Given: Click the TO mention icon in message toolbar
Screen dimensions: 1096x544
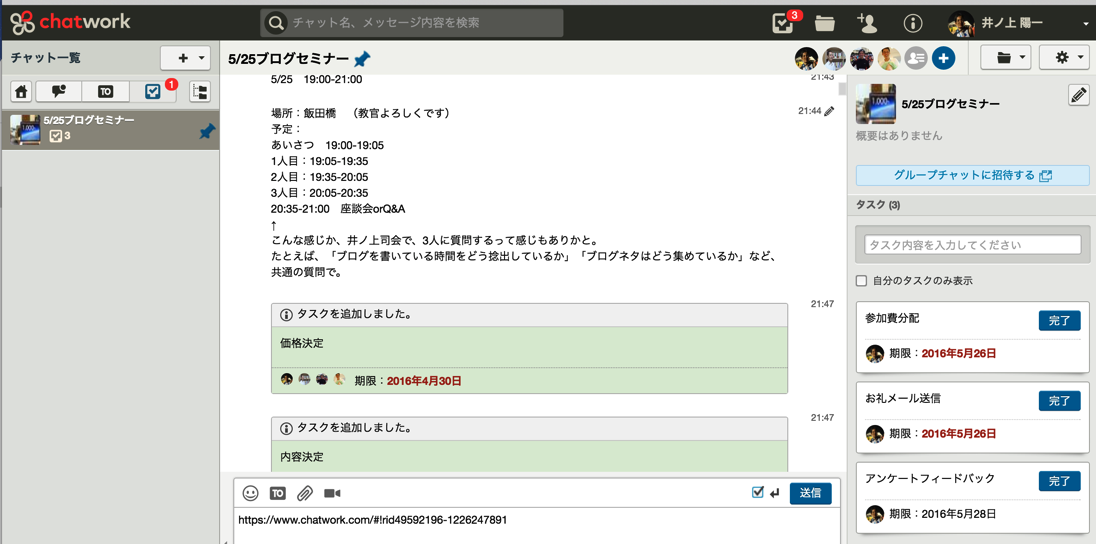Looking at the screenshot, I should pos(278,493).
